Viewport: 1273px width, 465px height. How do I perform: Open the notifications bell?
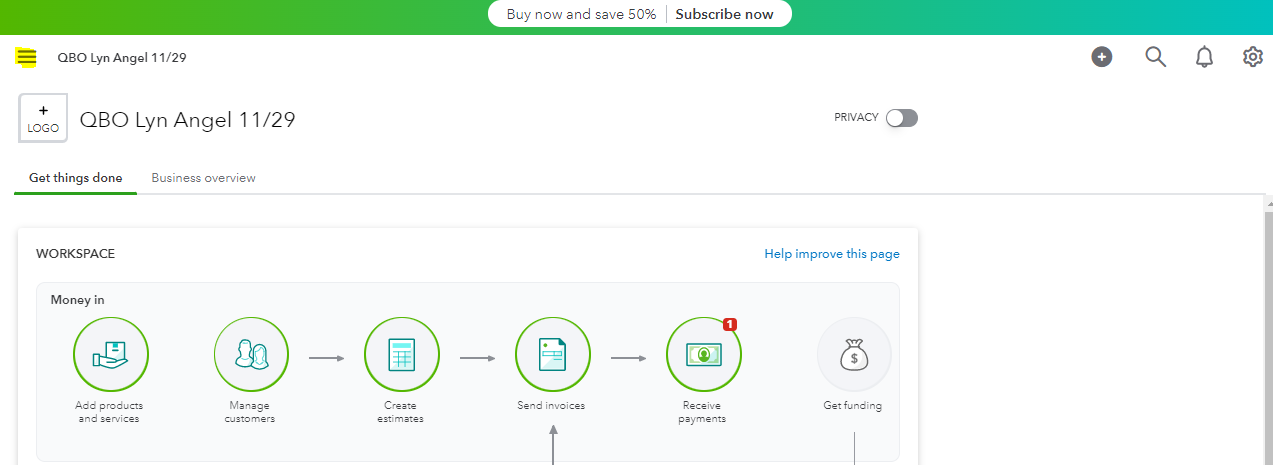coord(1204,57)
